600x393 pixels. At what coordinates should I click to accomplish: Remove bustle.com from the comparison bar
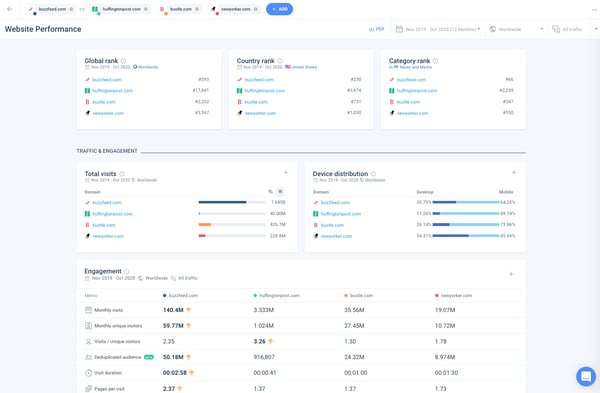[197, 9]
